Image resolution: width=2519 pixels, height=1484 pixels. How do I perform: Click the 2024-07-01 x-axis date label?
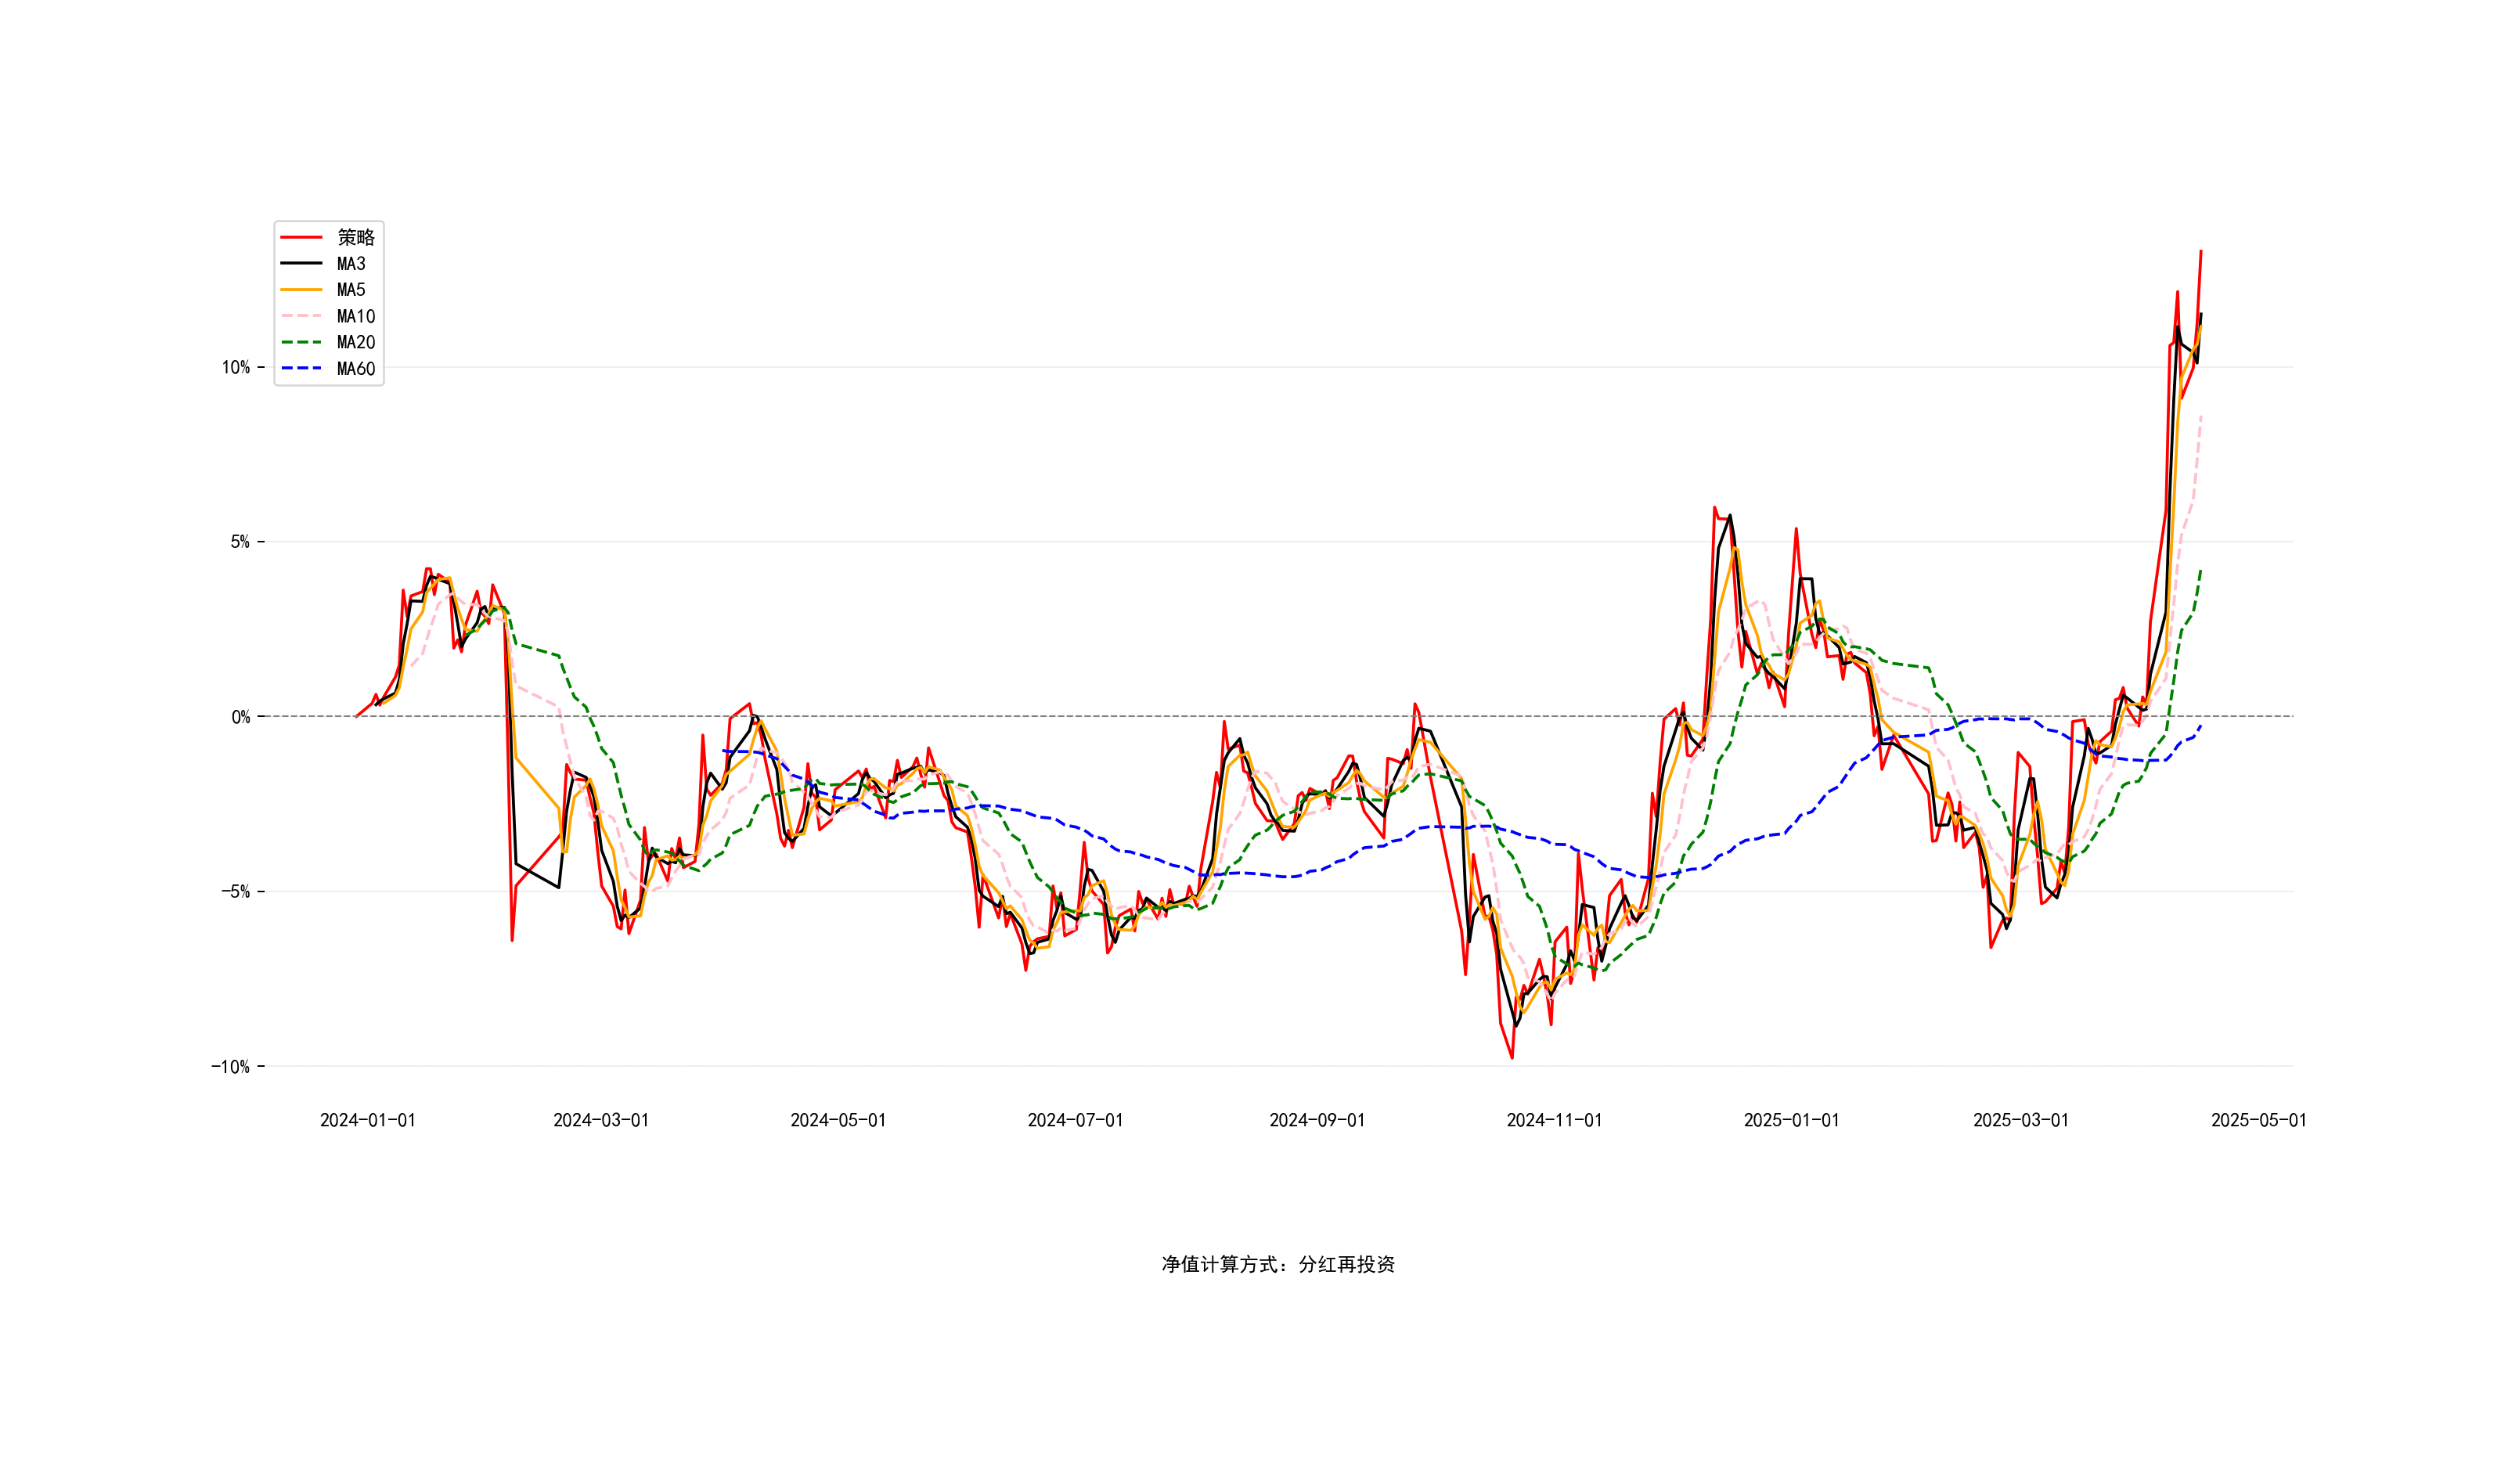[1075, 1120]
